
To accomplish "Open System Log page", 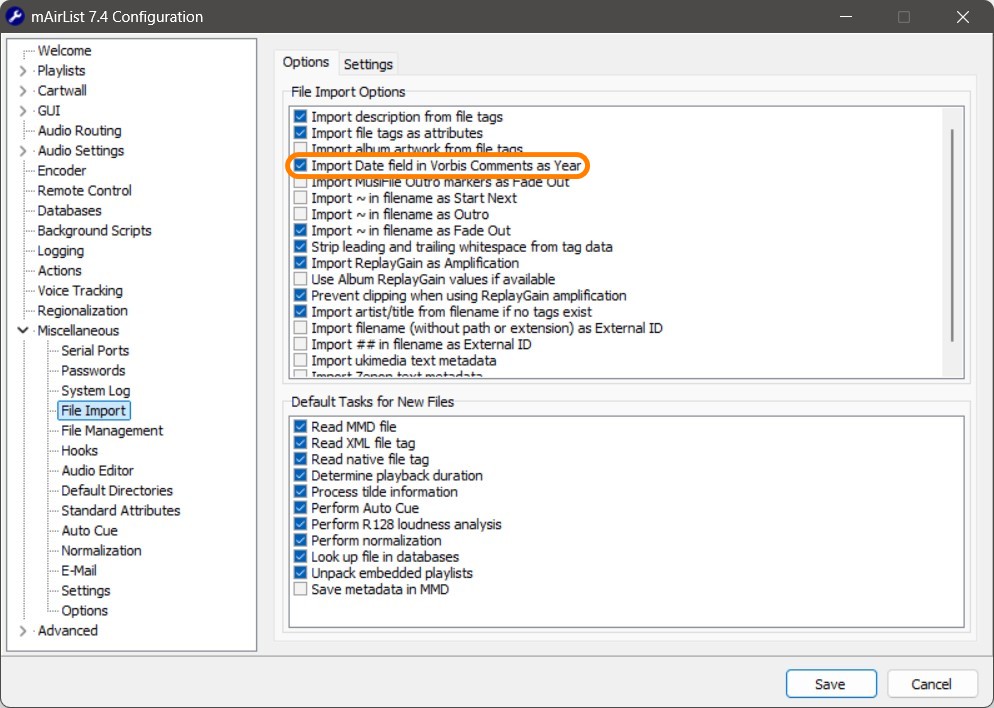I will (x=95, y=391).
